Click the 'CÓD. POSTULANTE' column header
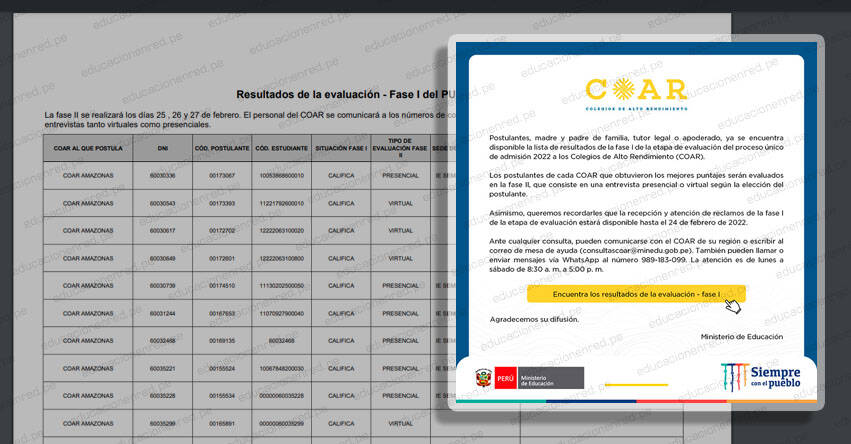Image resolution: width=851 pixels, height=444 pixels. (222, 148)
